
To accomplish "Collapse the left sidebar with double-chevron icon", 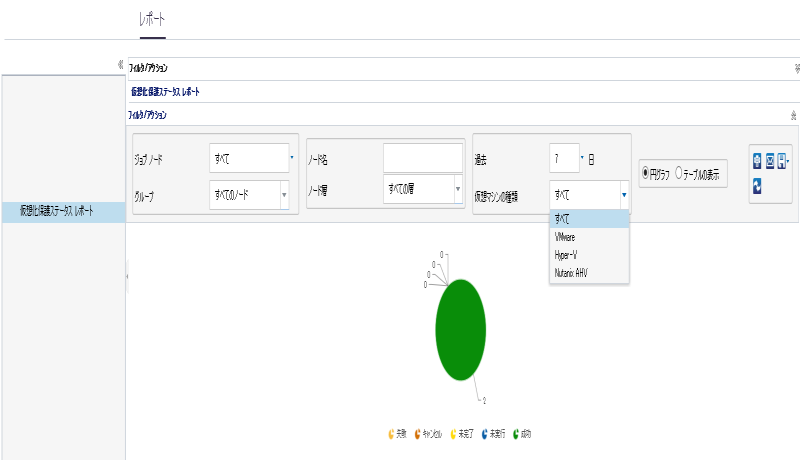I will pos(120,64).
